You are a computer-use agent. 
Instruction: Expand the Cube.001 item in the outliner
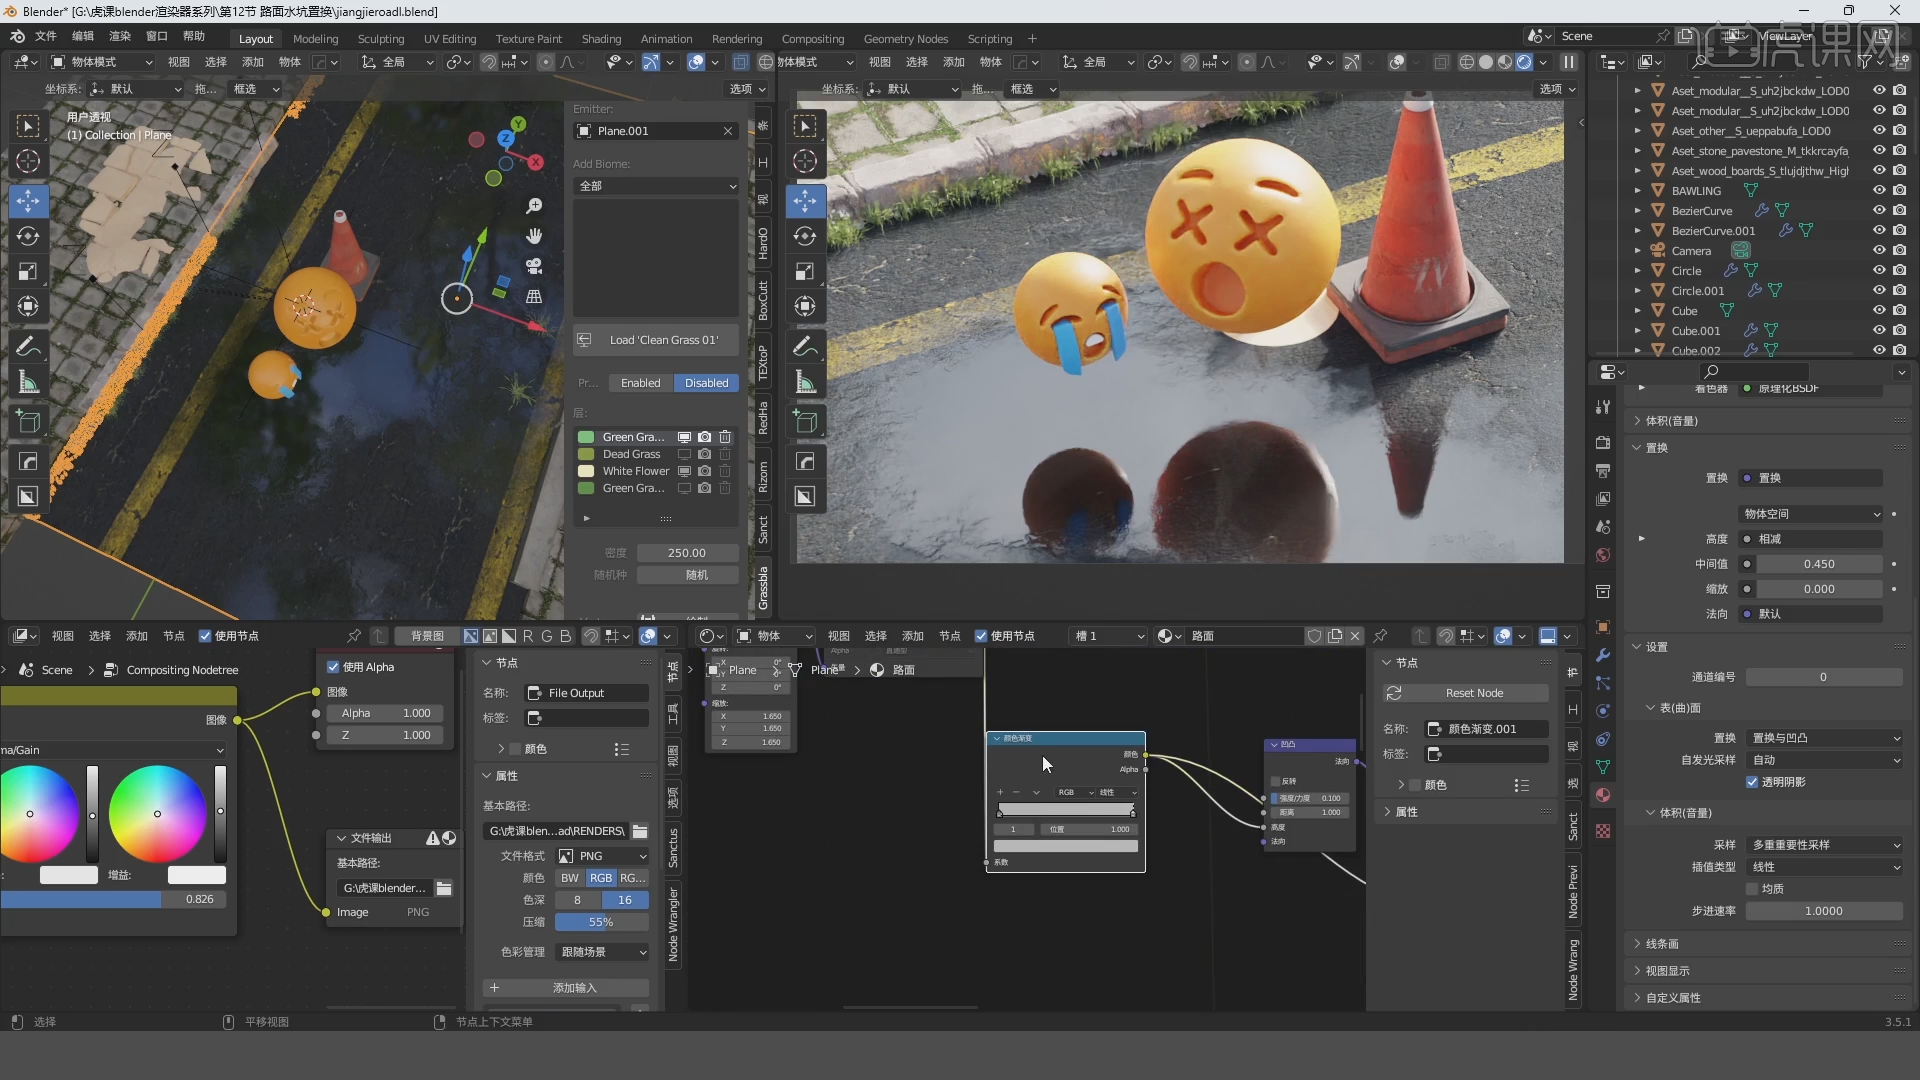pyautogui.click(x=1637, y=330)
